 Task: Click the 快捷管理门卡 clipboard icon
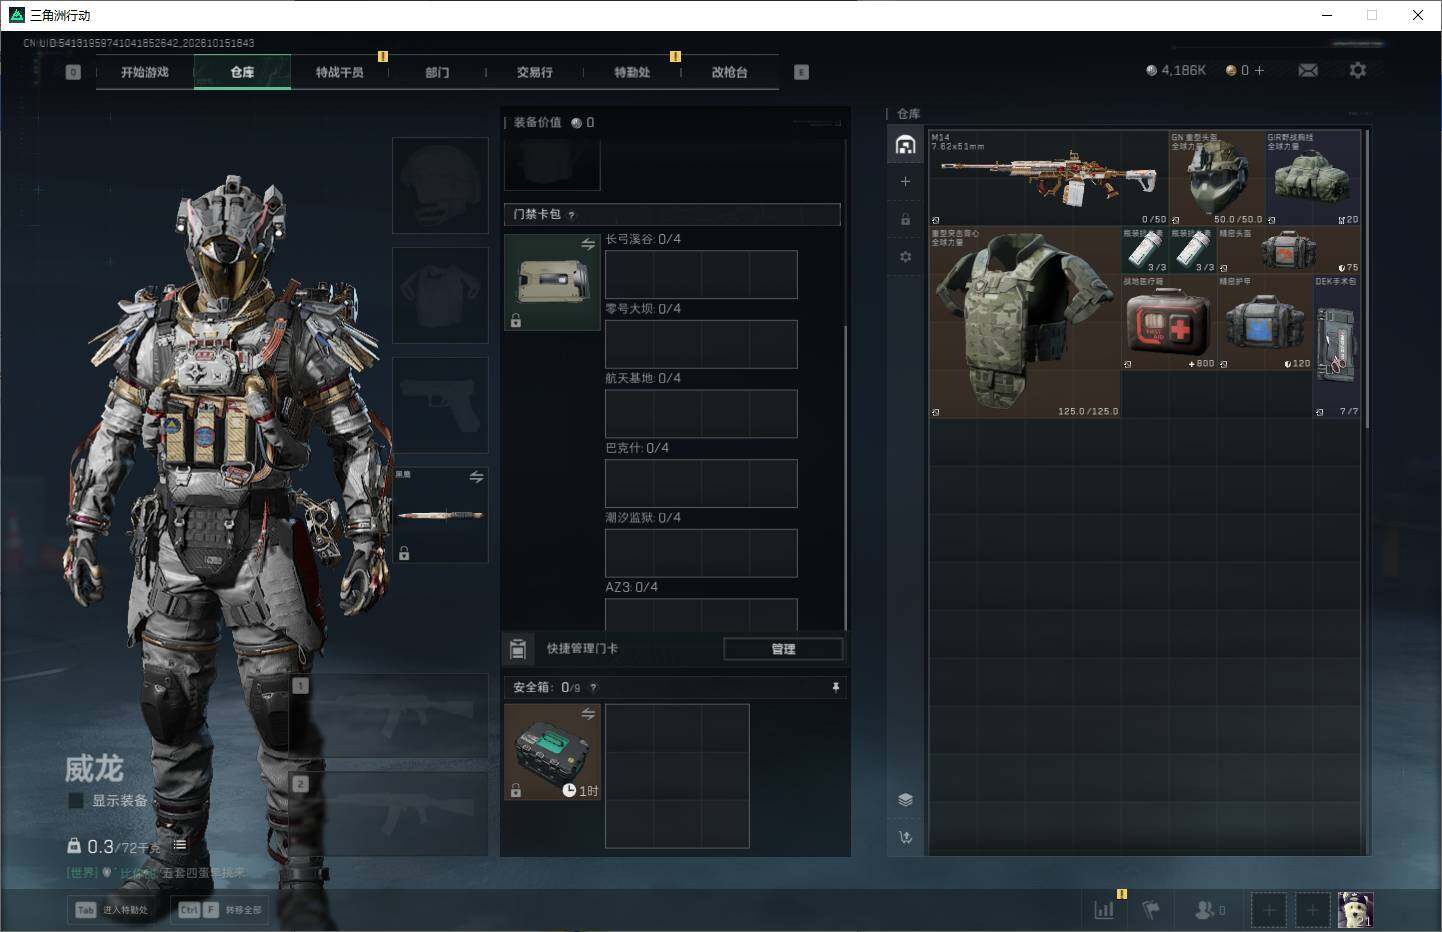tap(518, 649)
